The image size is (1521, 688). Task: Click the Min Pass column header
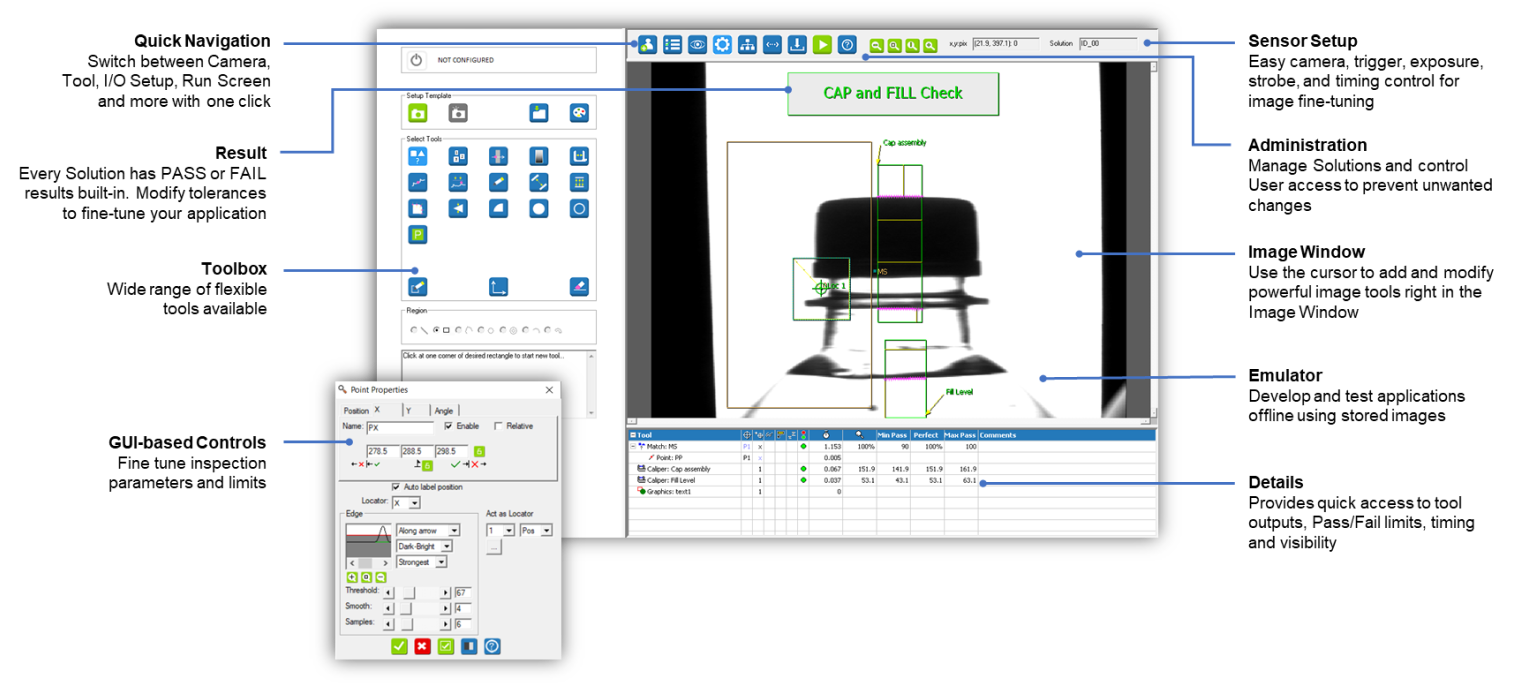click(893, 435)
